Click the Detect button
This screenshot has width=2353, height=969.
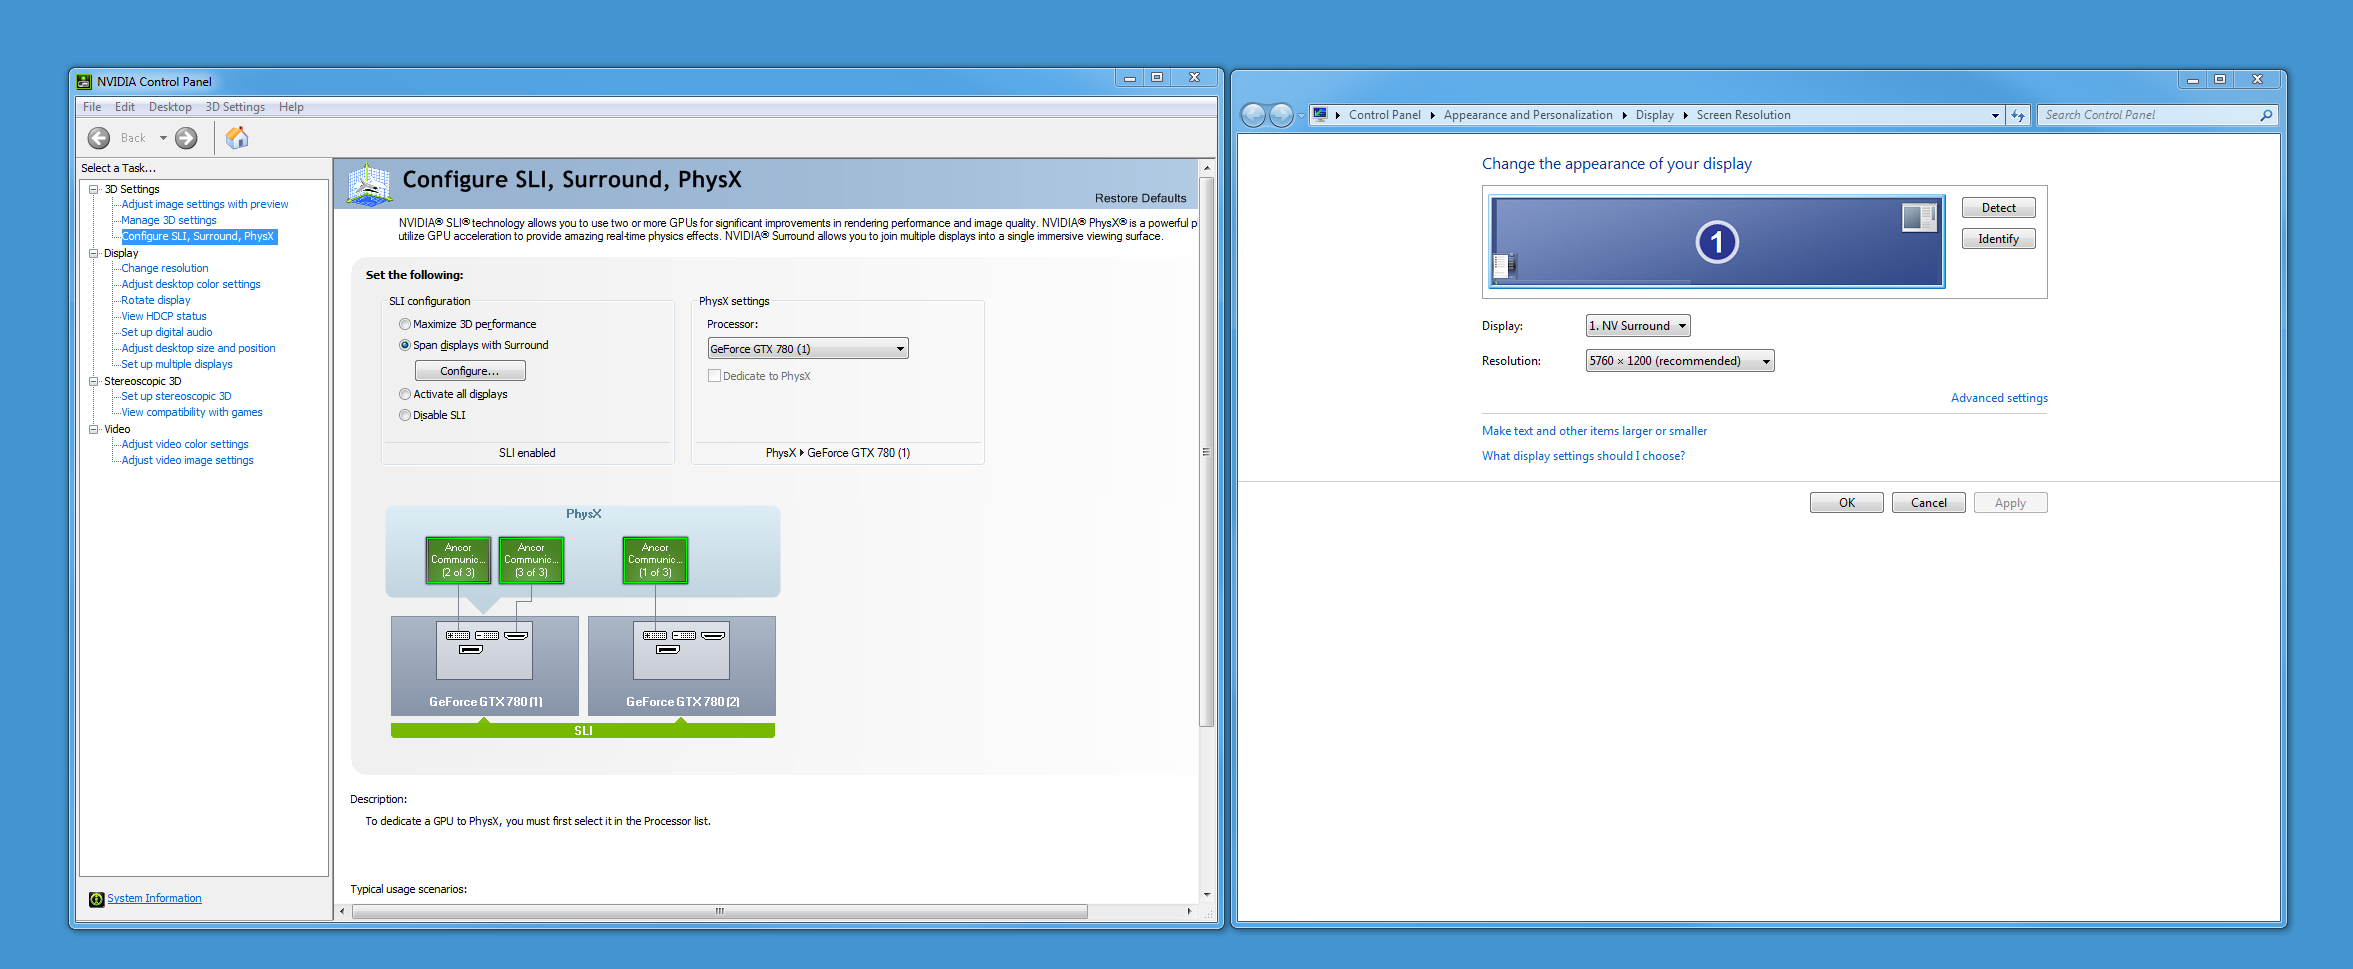[x=1998, y=208]
